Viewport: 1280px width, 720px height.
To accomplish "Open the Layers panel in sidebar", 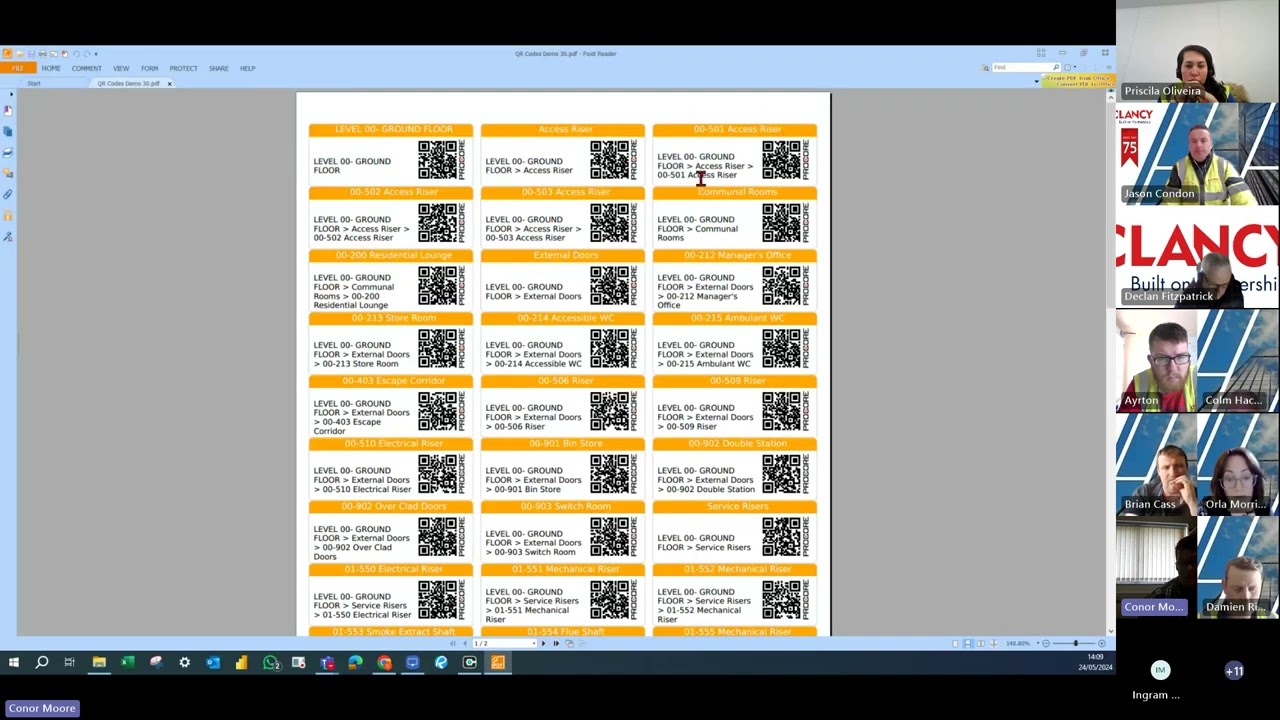I will pyautogui.click(x=8, y=152).
